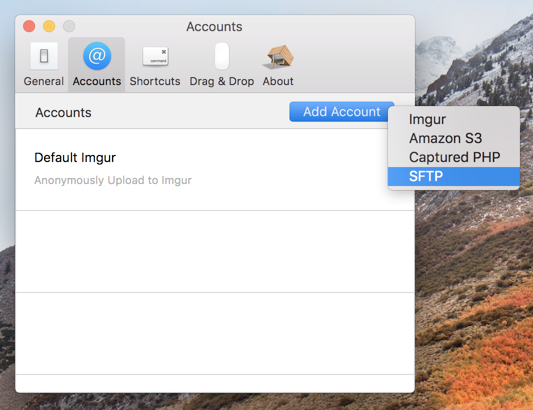Click the Shortcuts tab label
533x410 pixels.
155,81
